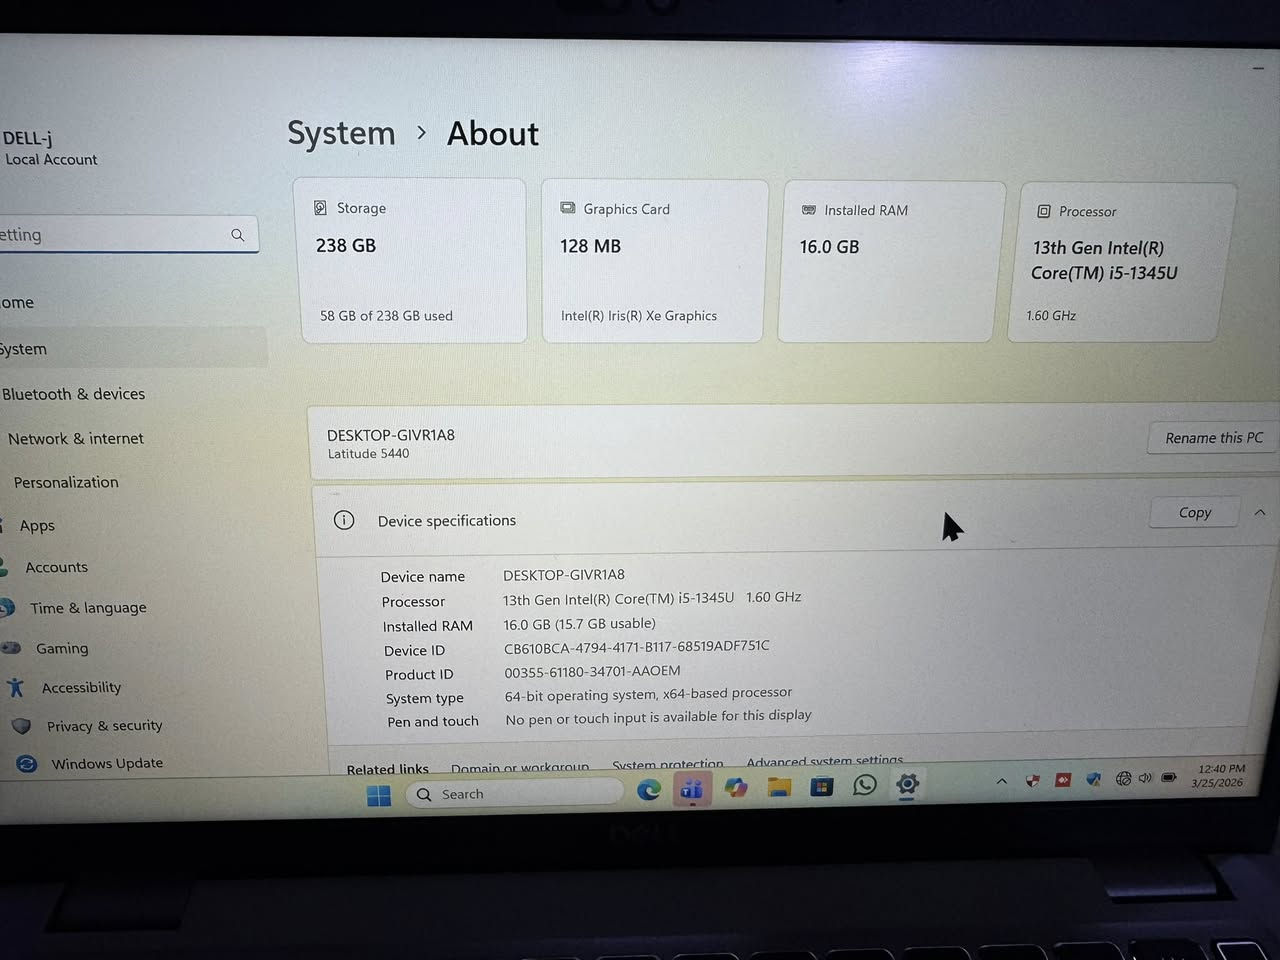Select Accounts in the settings sidebar
Viewport: 1280px width, 960px height.
(x=56, y=567)
